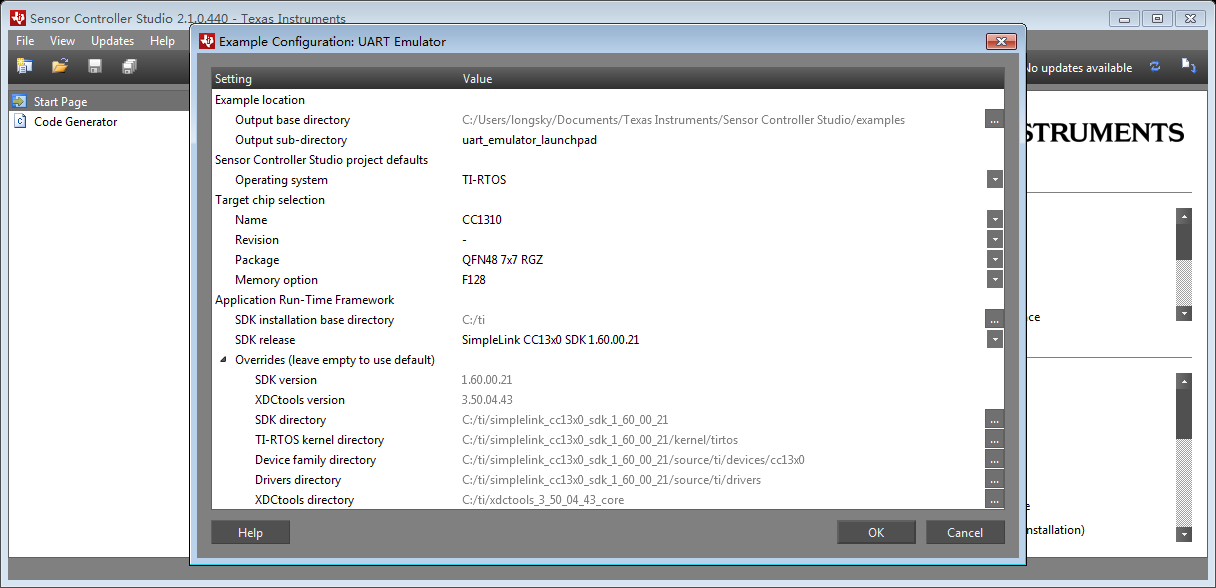Click the Target chip selection heading

click(x=270, y=200)
